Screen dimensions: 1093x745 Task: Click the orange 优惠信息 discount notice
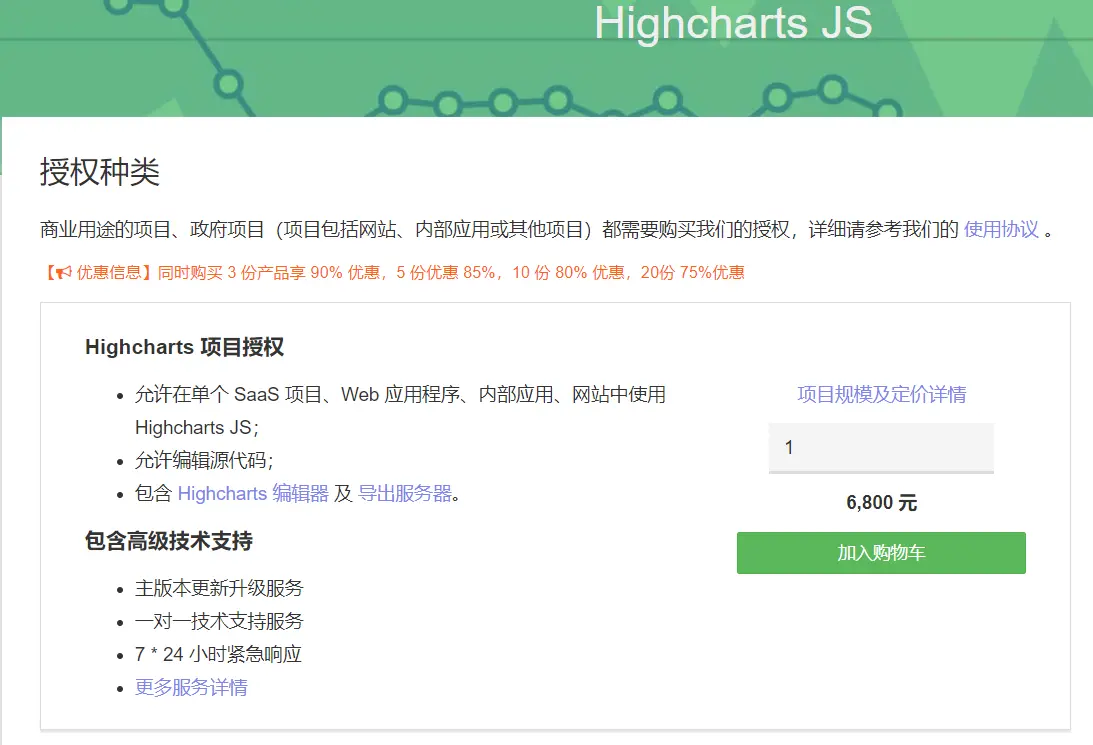[394, 272]
